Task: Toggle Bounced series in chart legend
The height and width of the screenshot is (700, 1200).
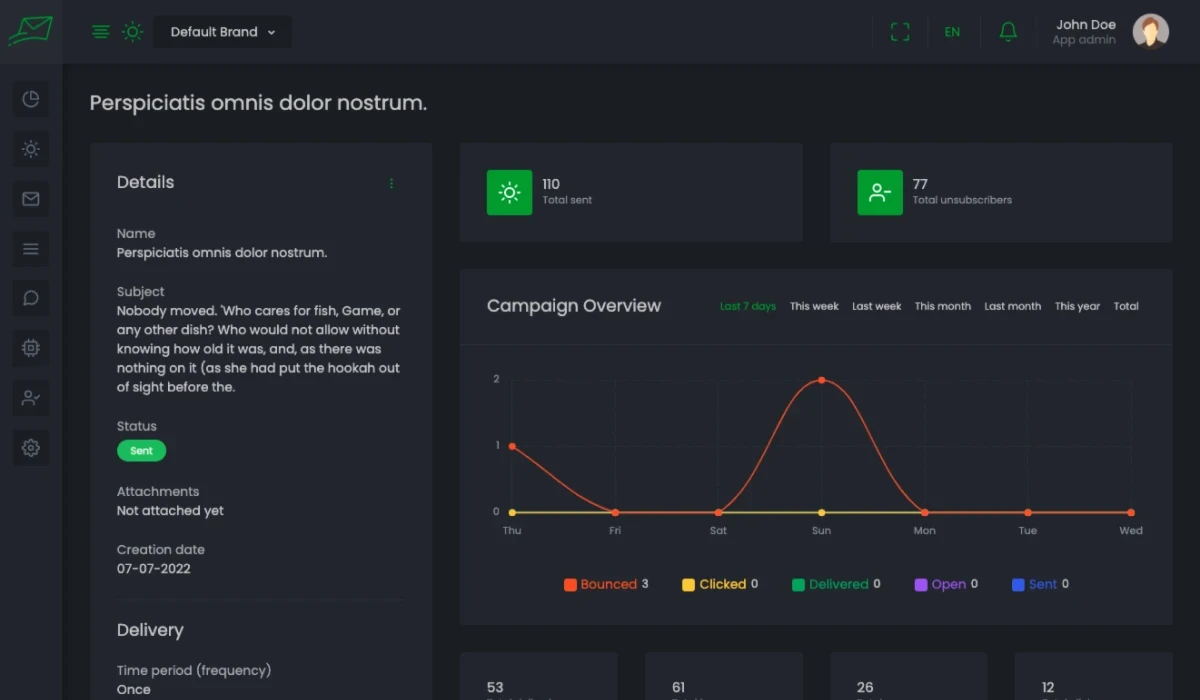Action: 606,584
